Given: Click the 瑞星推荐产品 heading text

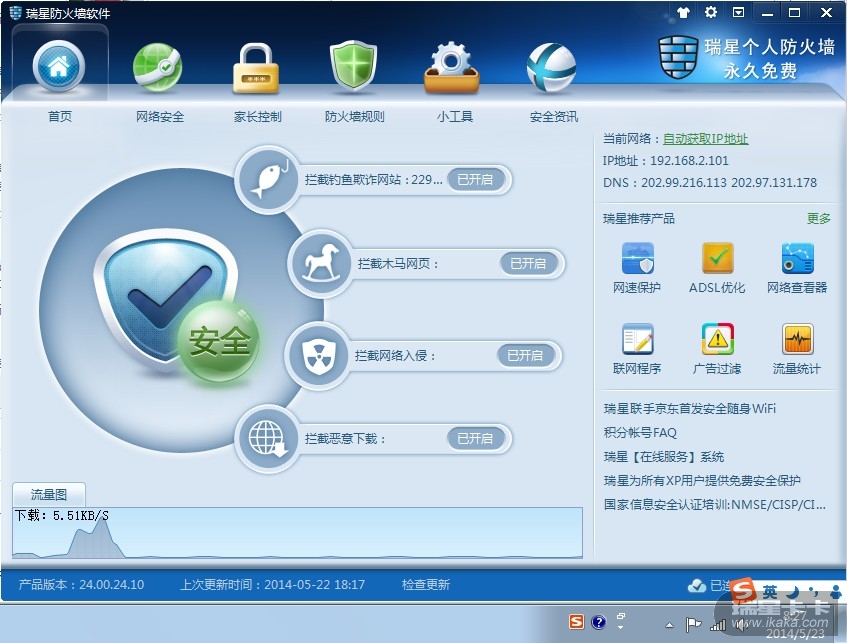Looking at the screenshot, I should pyautogui.click(x=638, y=218).
